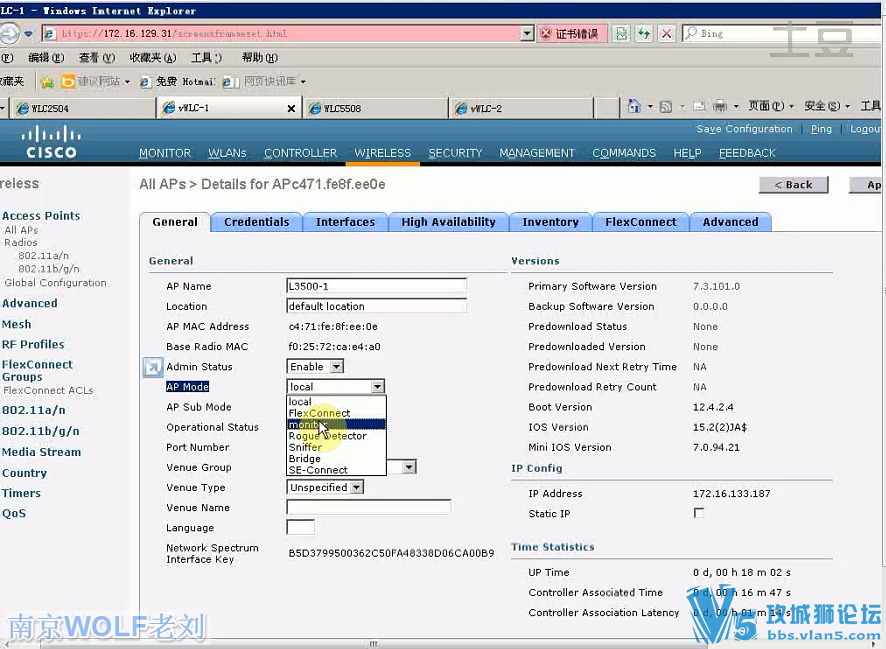
Task: Click the home icon in IE toolbar
Action: pos(635,106)
